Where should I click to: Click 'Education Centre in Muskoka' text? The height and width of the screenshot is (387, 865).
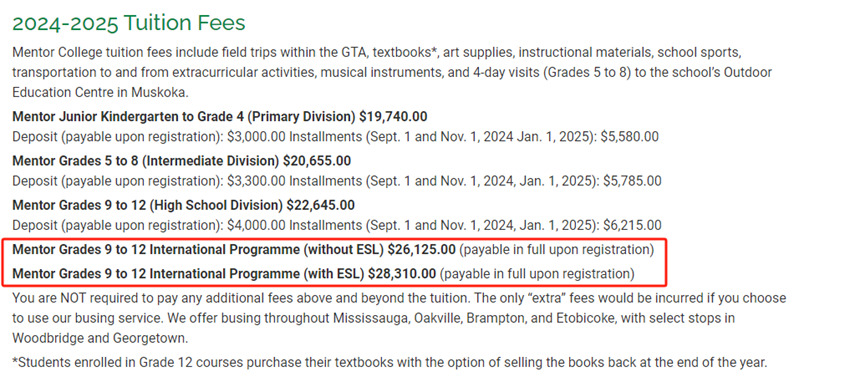[100, 93]
